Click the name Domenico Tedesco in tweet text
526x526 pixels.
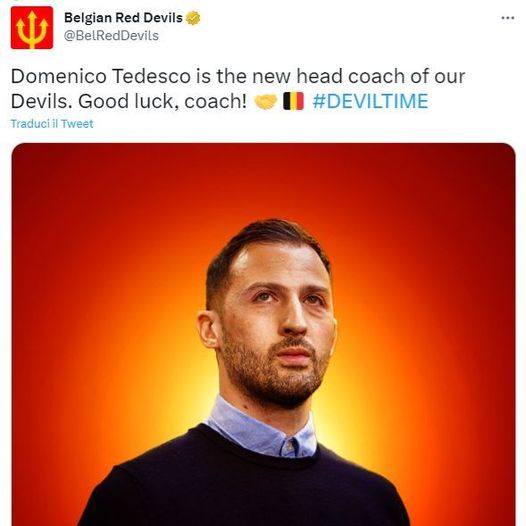[x=101, y=76]
